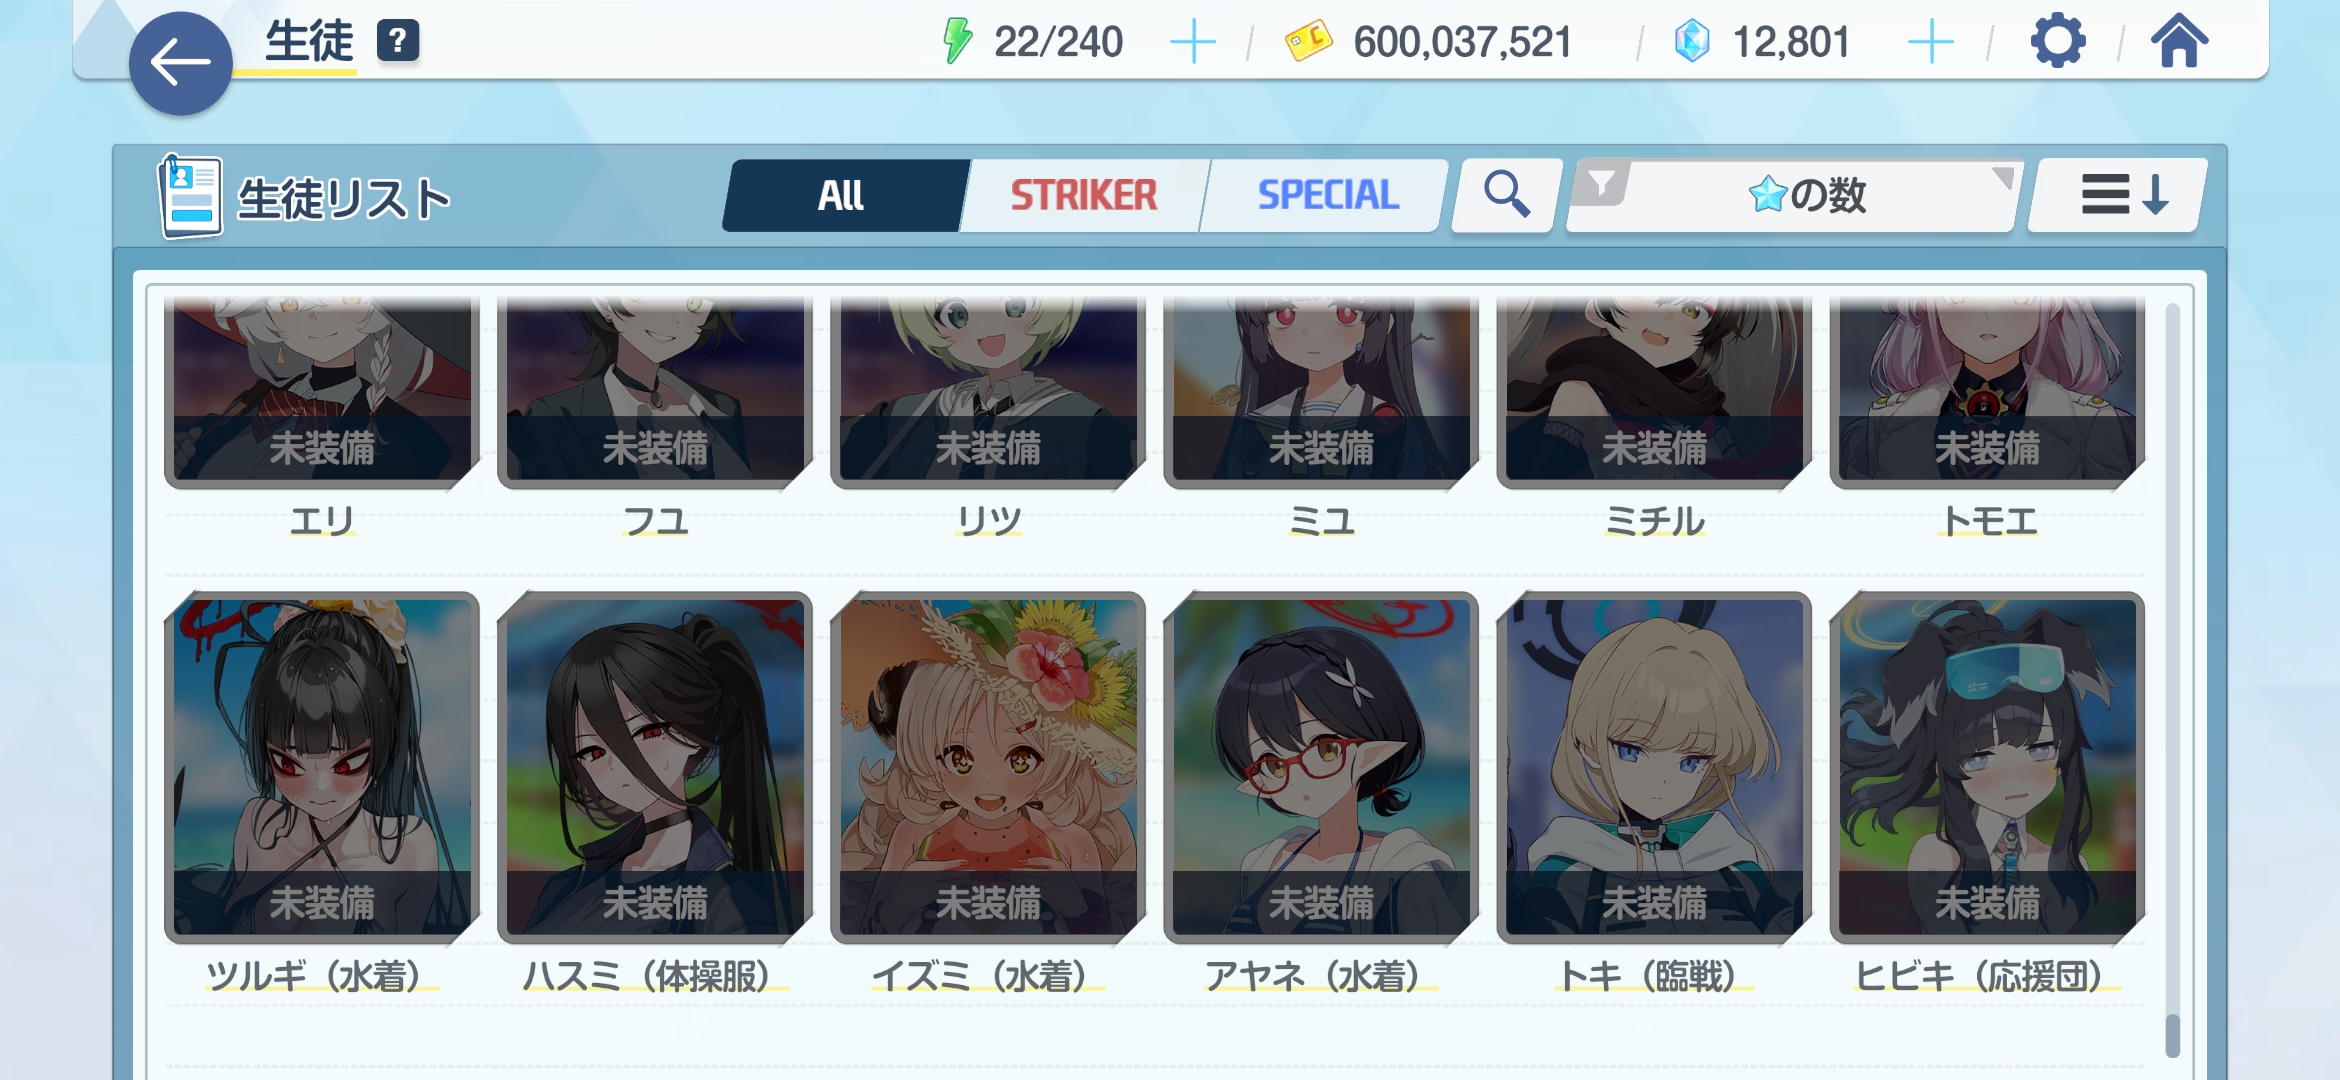Open the イズミ（水着） student portrait
The image size is (2340, 1080).
point(988,767)
